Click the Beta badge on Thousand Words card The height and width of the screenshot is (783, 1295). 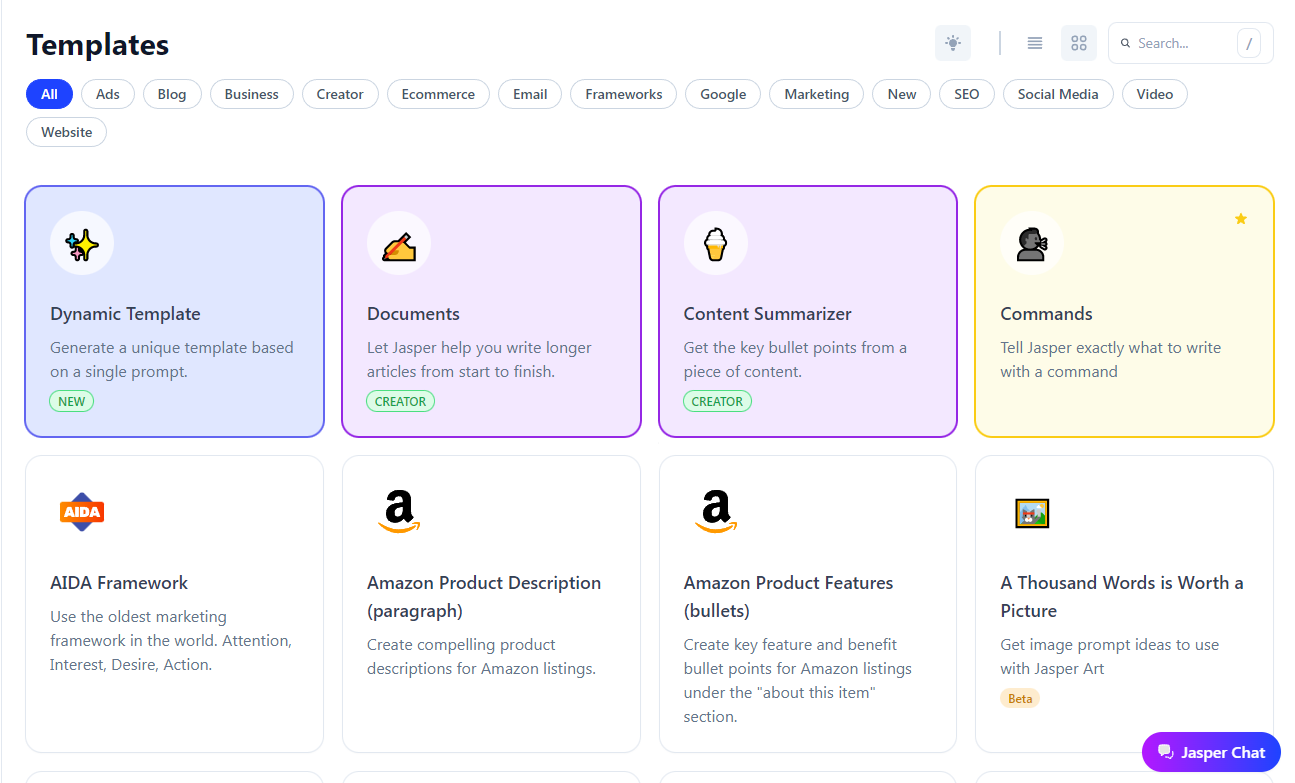1020,698
